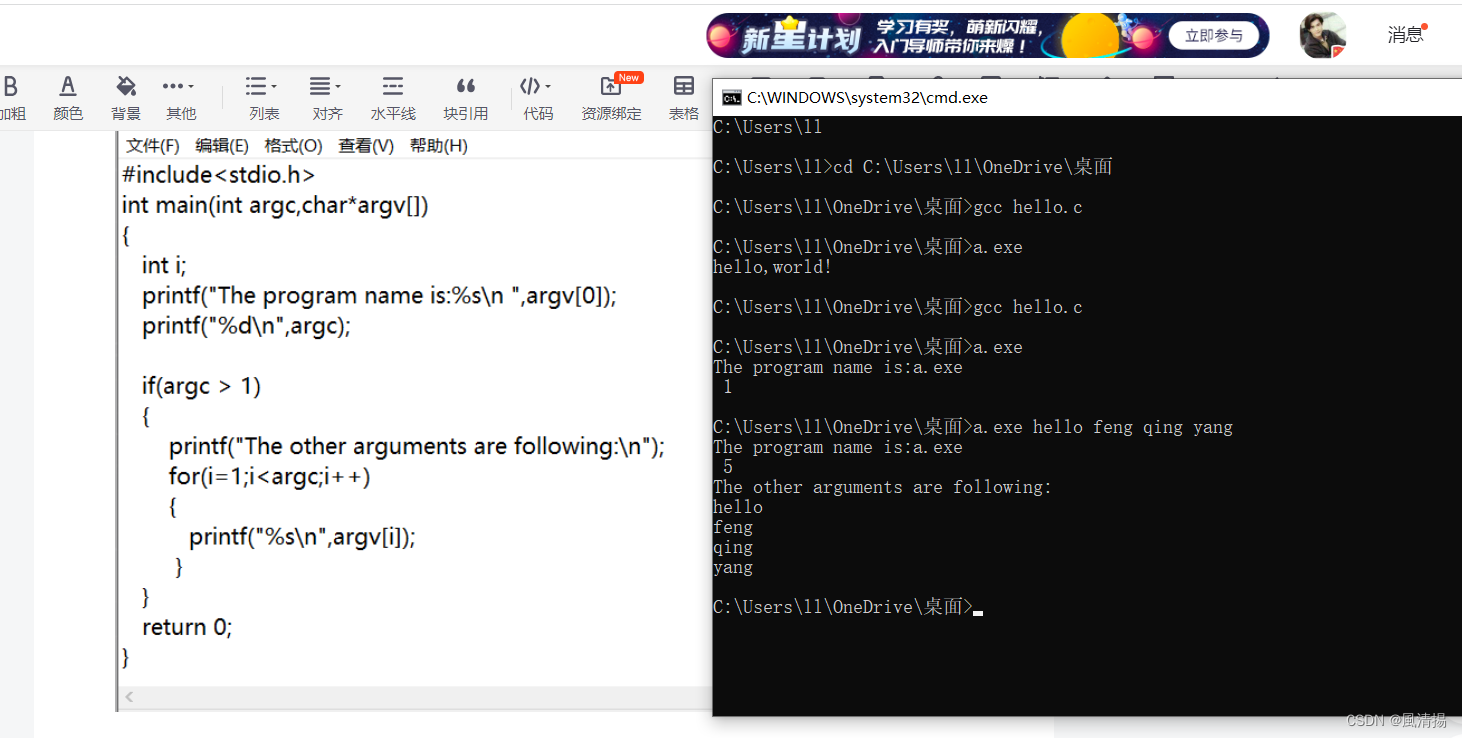Click the "other arguments are following" printf line
This screenshot has height=738, width=1462.
[416, 446]
